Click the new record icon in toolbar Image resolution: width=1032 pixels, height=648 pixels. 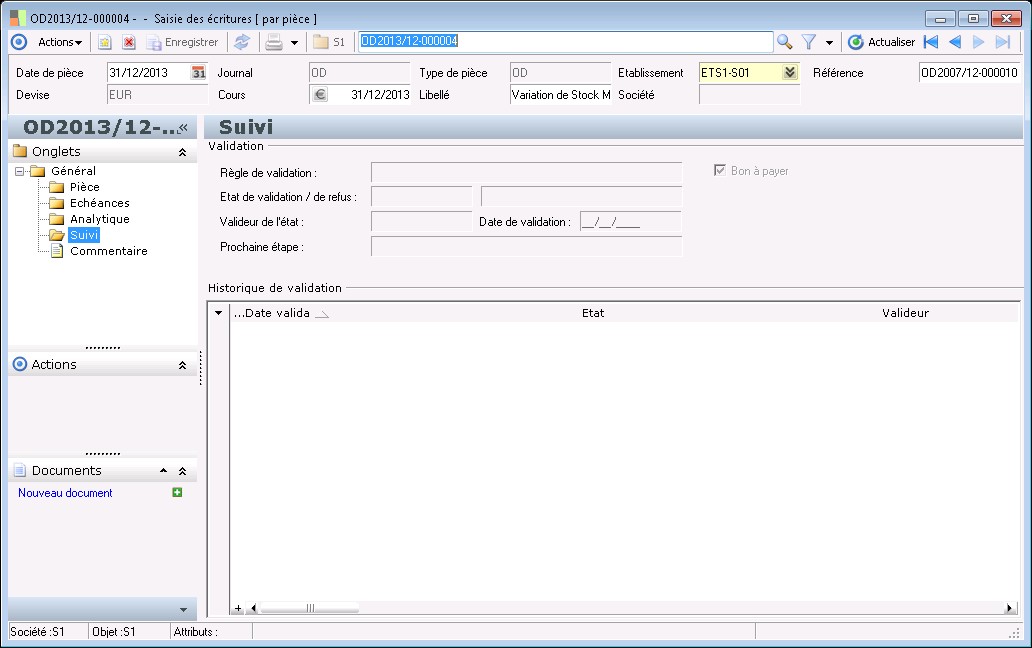tap(104, 42)
